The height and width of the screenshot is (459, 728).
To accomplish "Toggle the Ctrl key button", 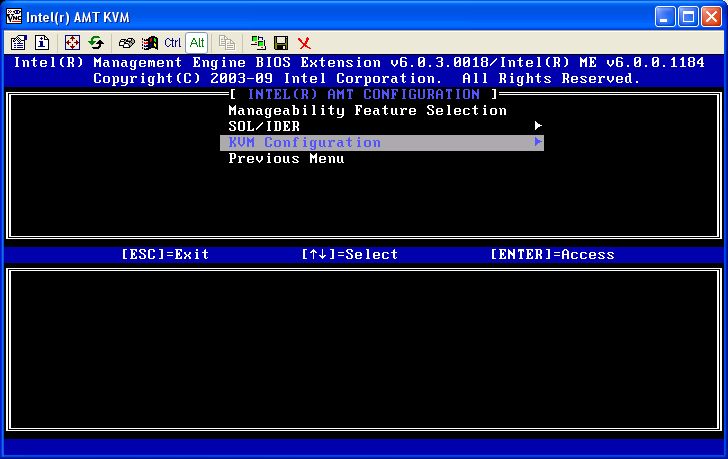I will coord(173,43).
